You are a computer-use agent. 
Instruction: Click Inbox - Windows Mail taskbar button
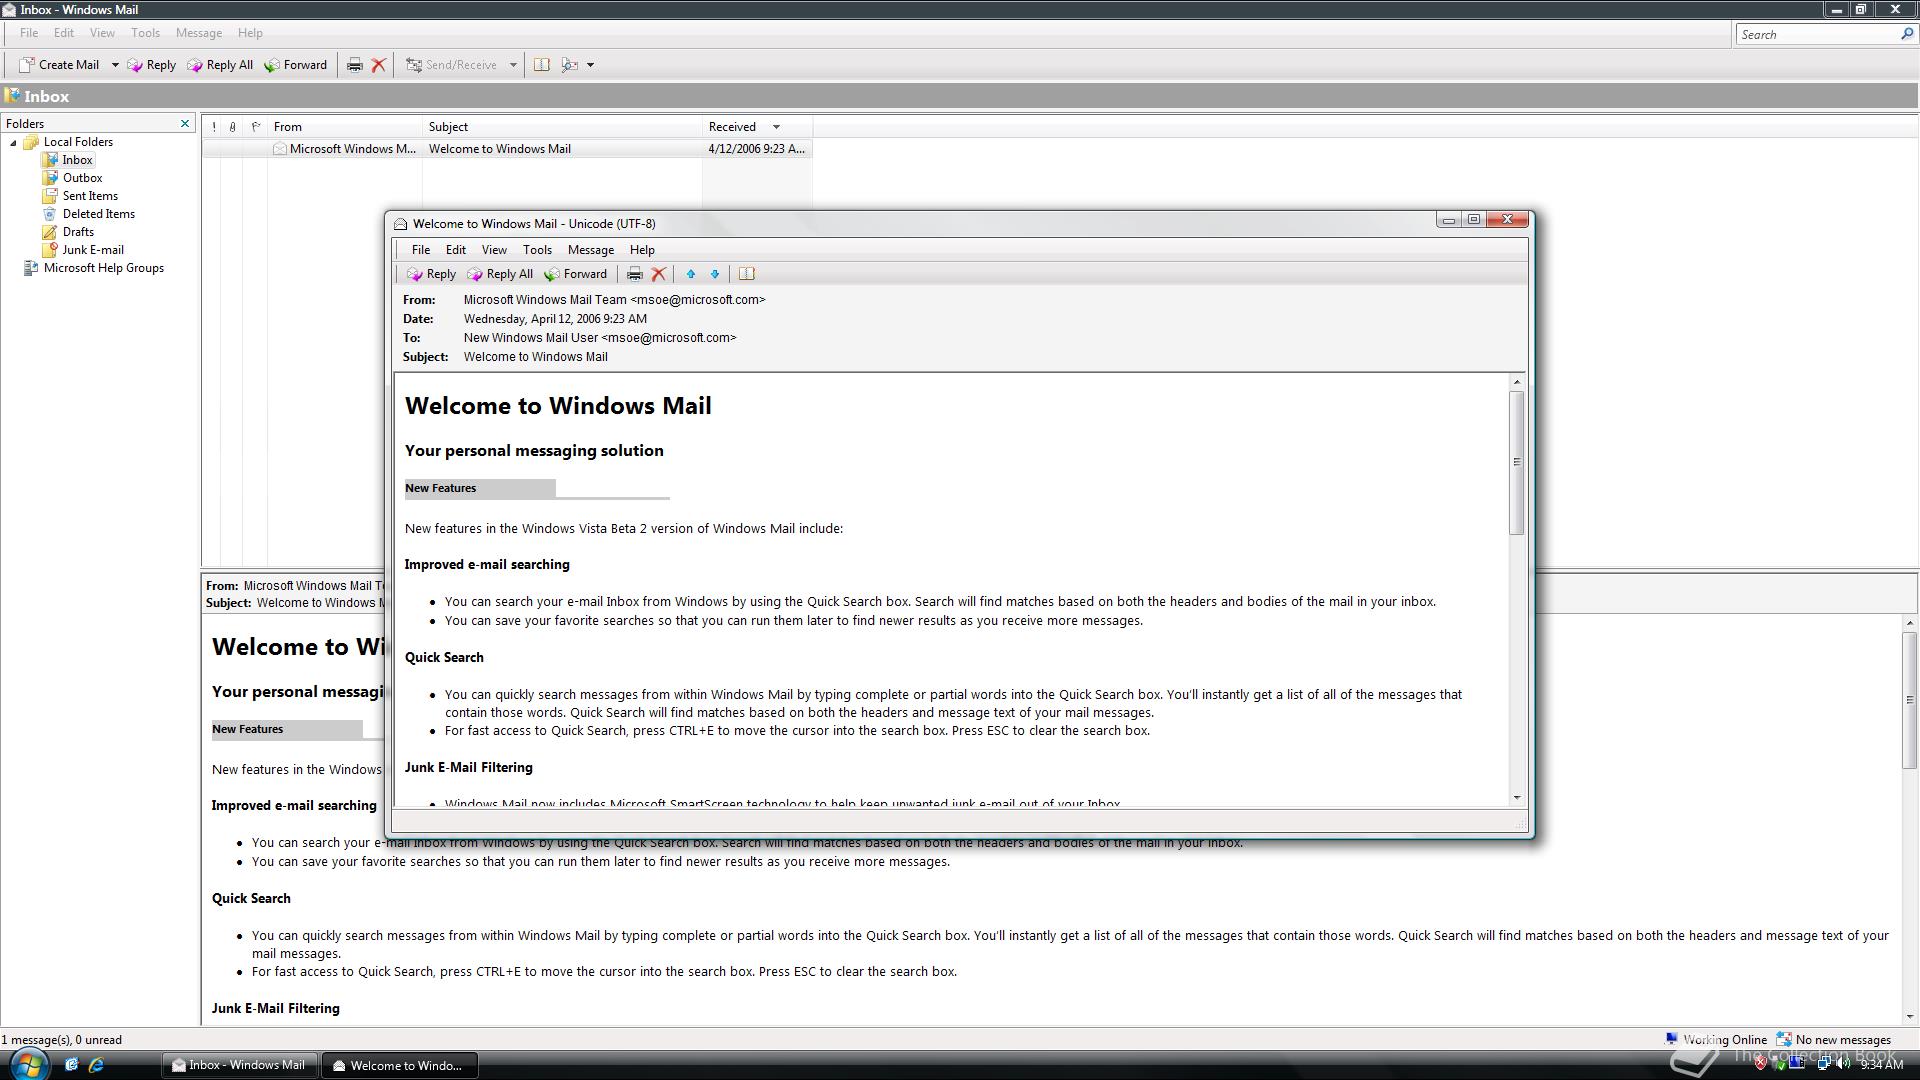click(x=240, y=1065)
